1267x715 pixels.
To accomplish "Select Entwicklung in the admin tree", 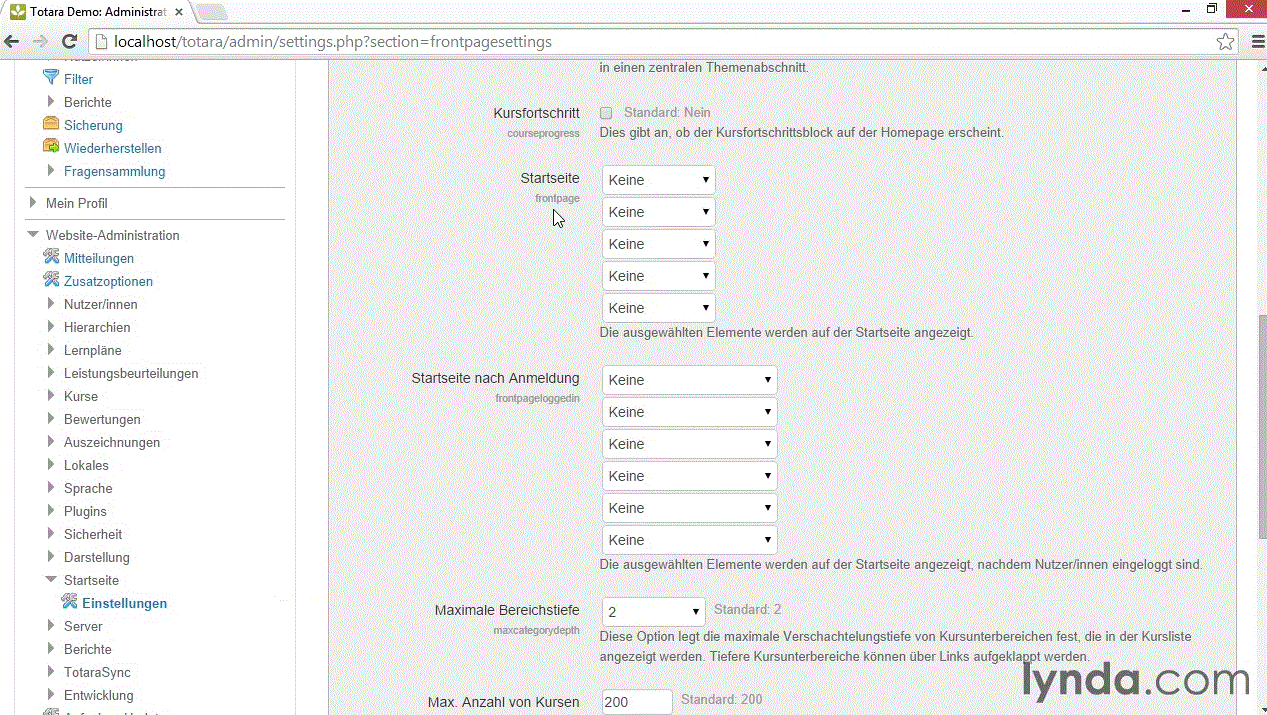I will click(x=99, y=695).
